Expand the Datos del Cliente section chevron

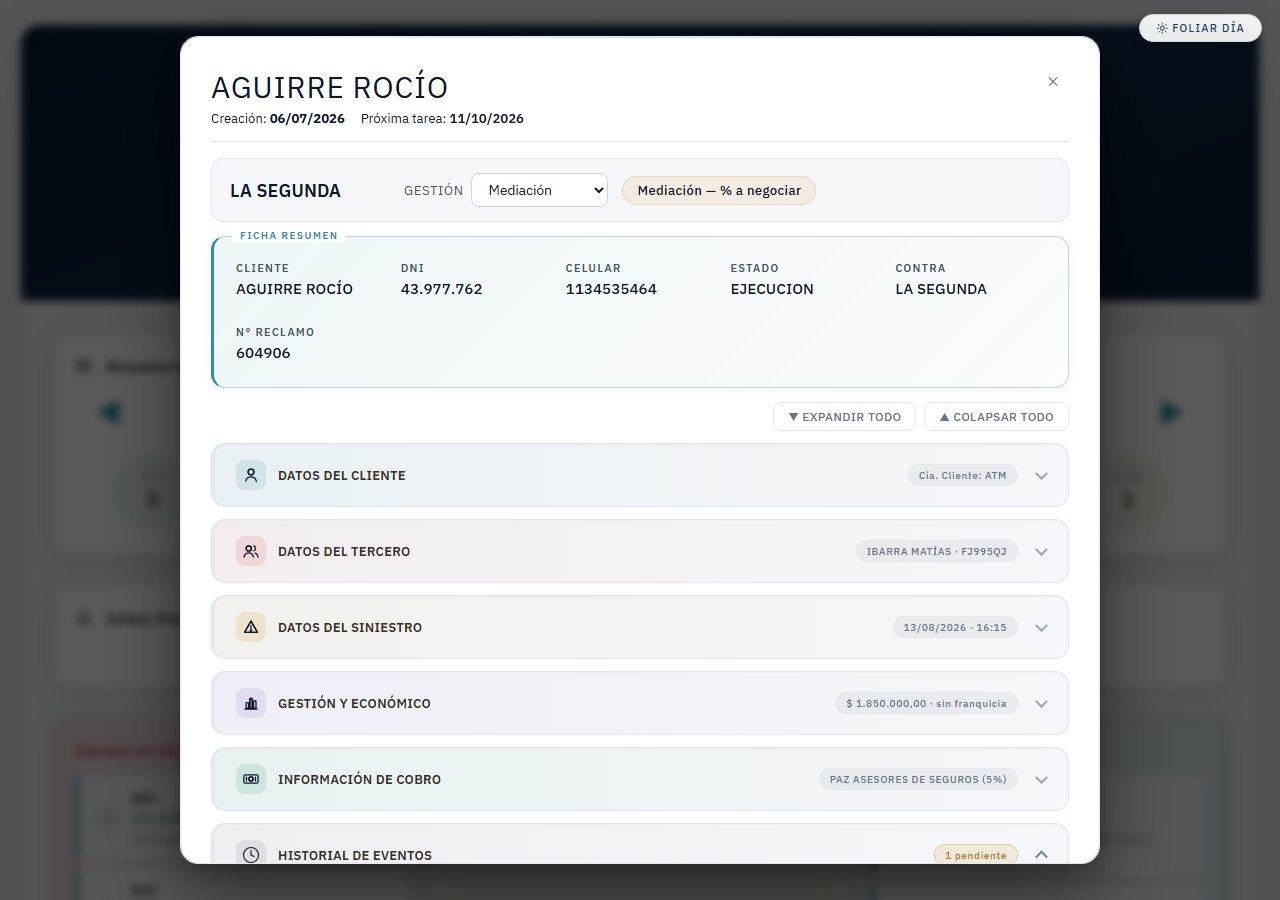1041,476
